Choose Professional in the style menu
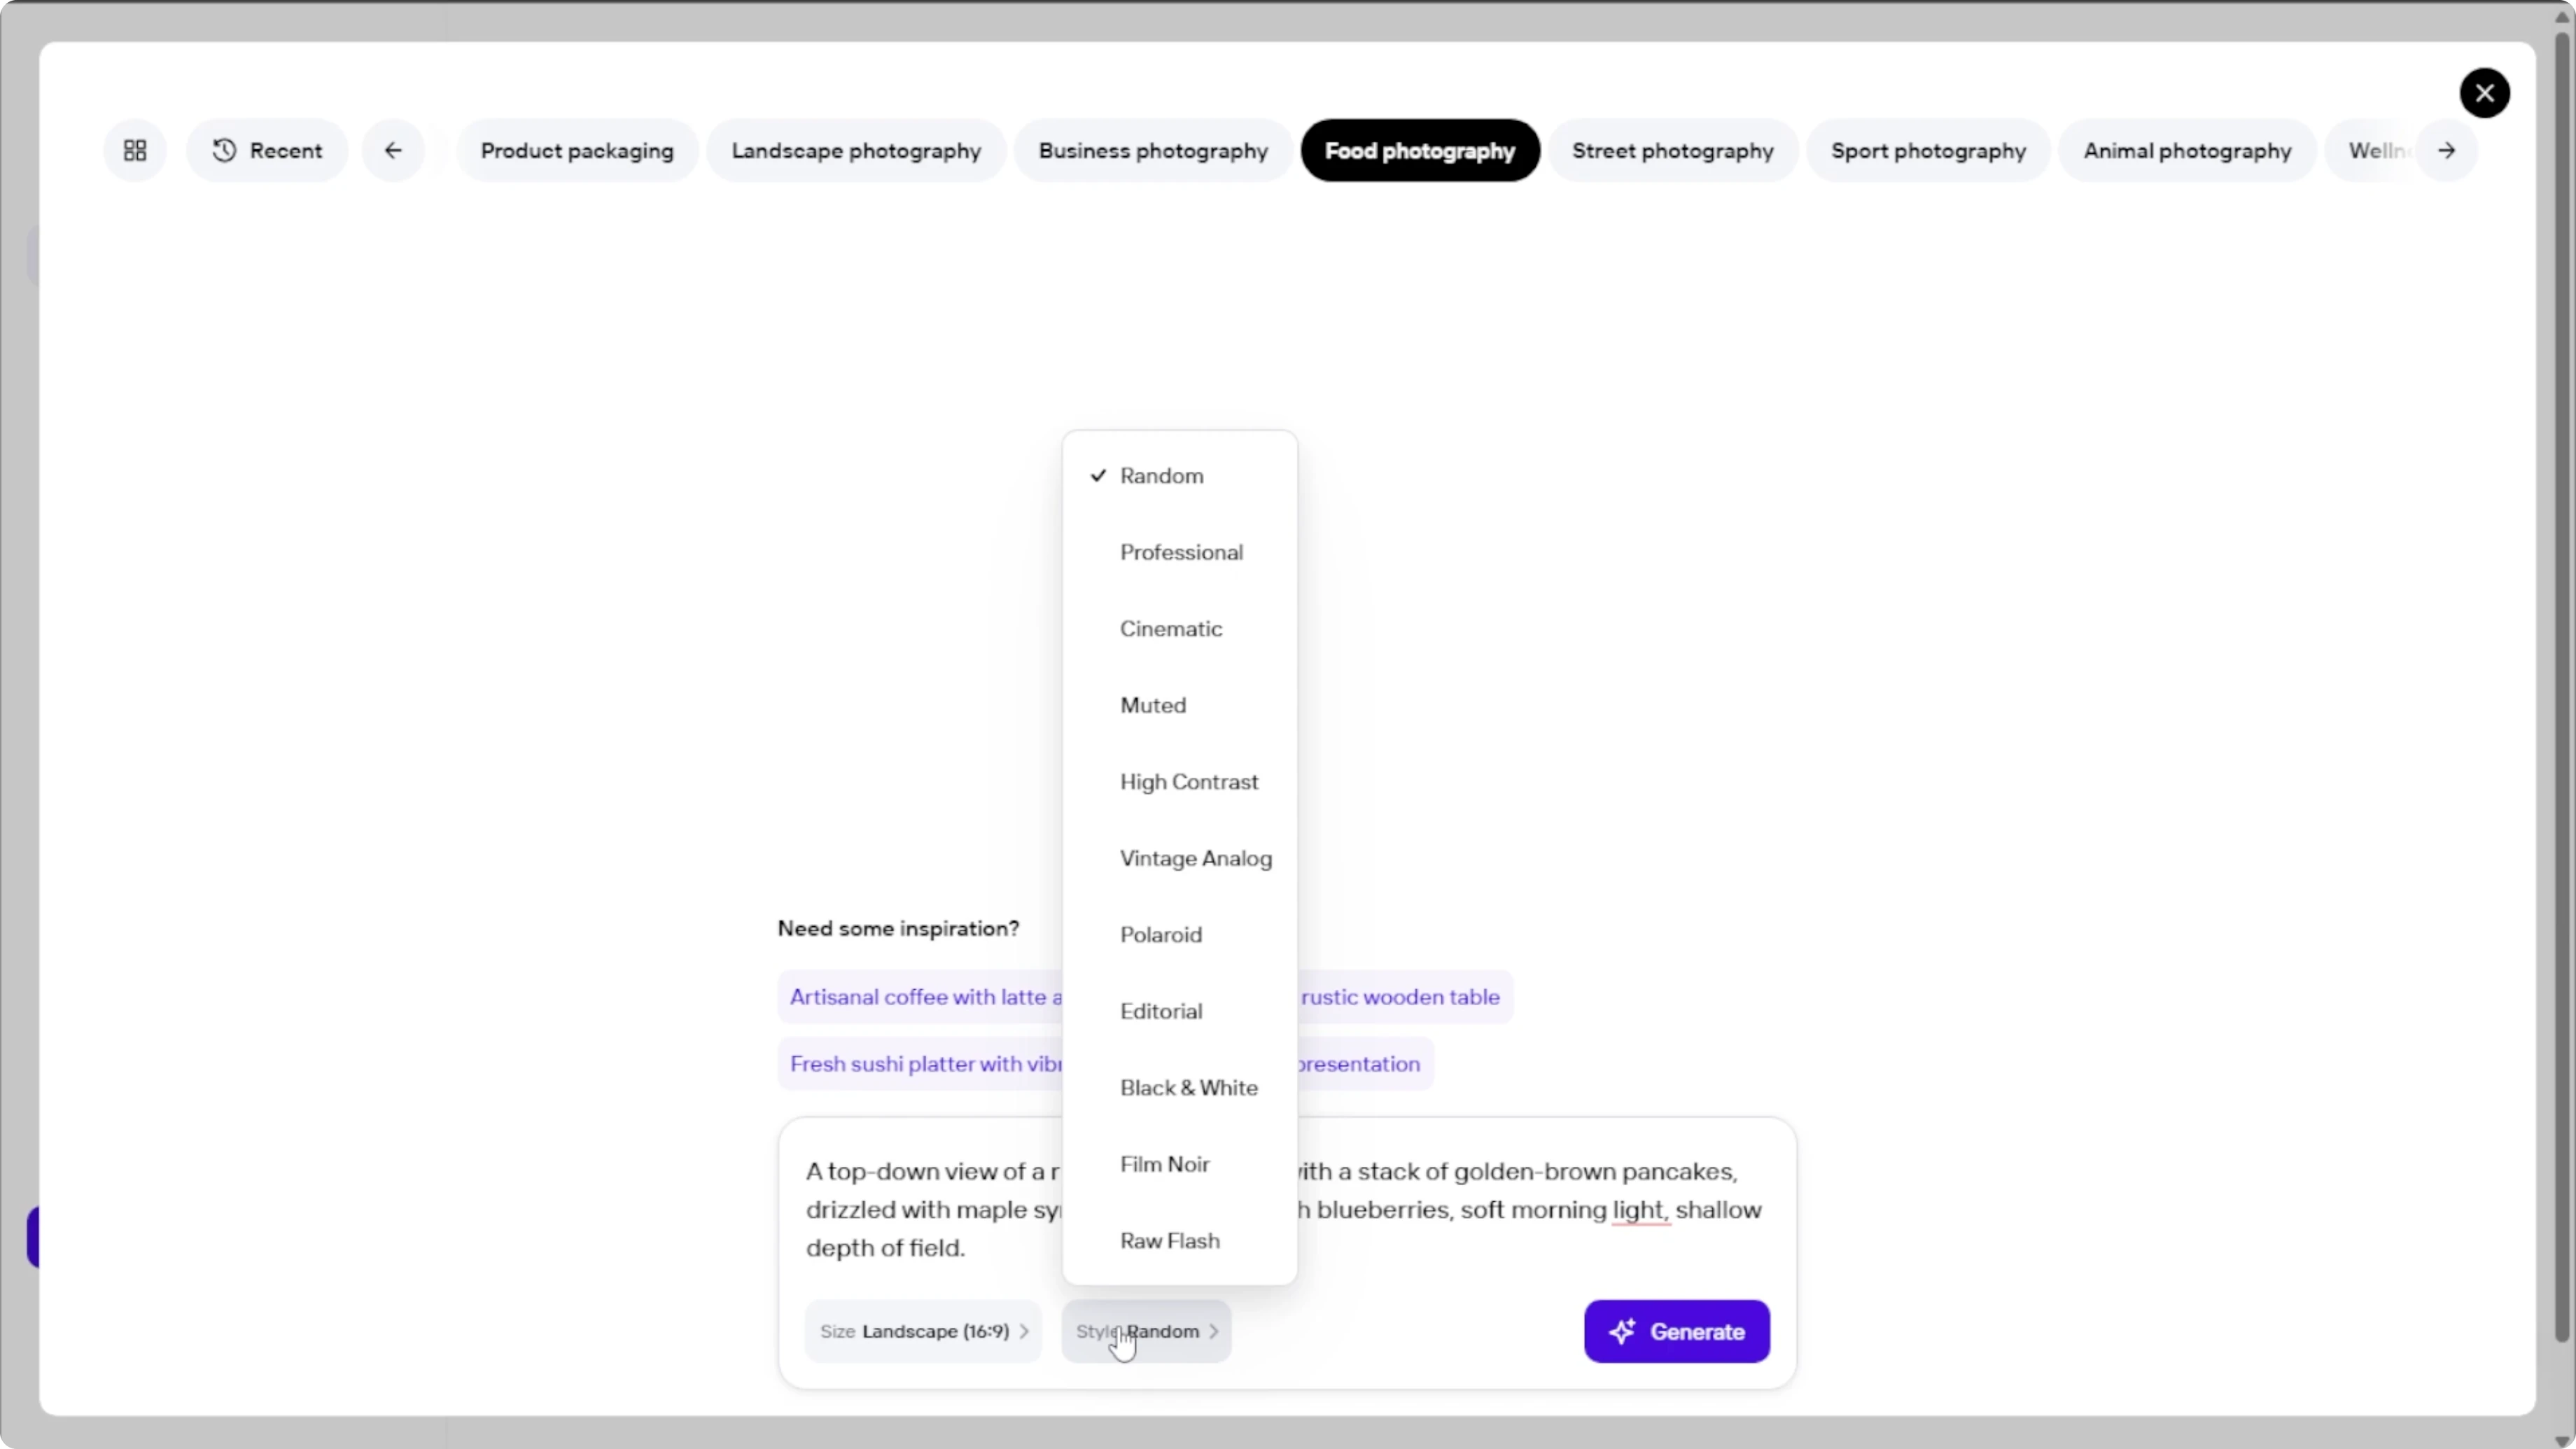This screenshot has width=2576, height=1449. click(x=1180, y=552)
